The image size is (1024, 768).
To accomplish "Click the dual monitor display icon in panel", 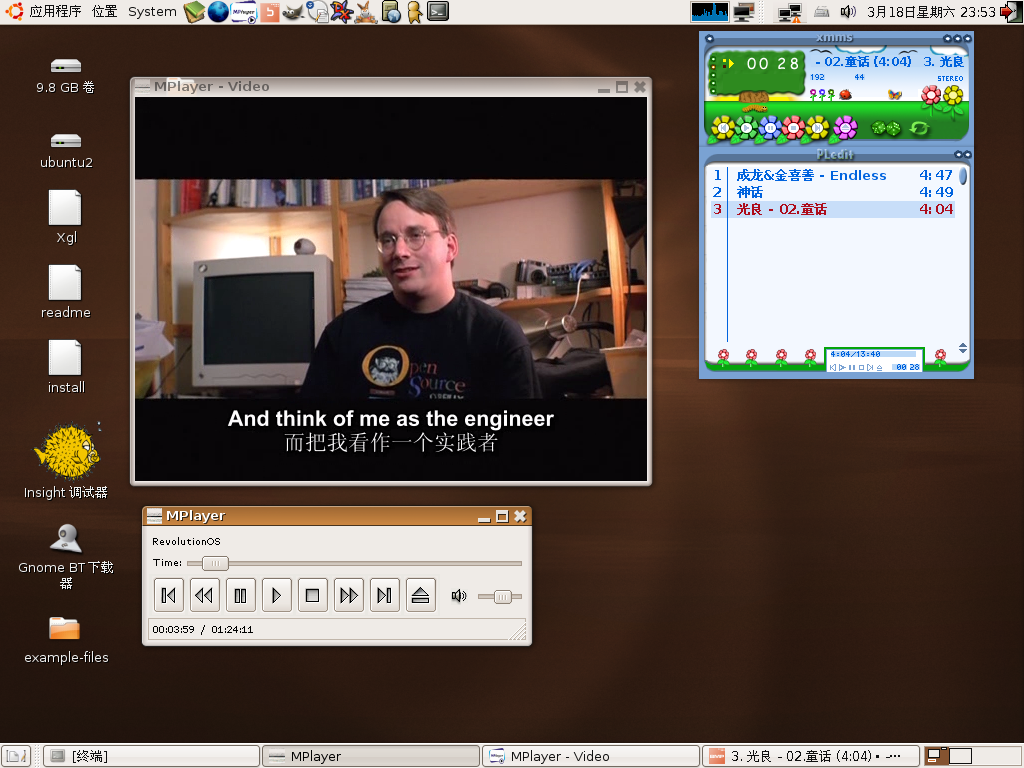I will click(744, 12).
